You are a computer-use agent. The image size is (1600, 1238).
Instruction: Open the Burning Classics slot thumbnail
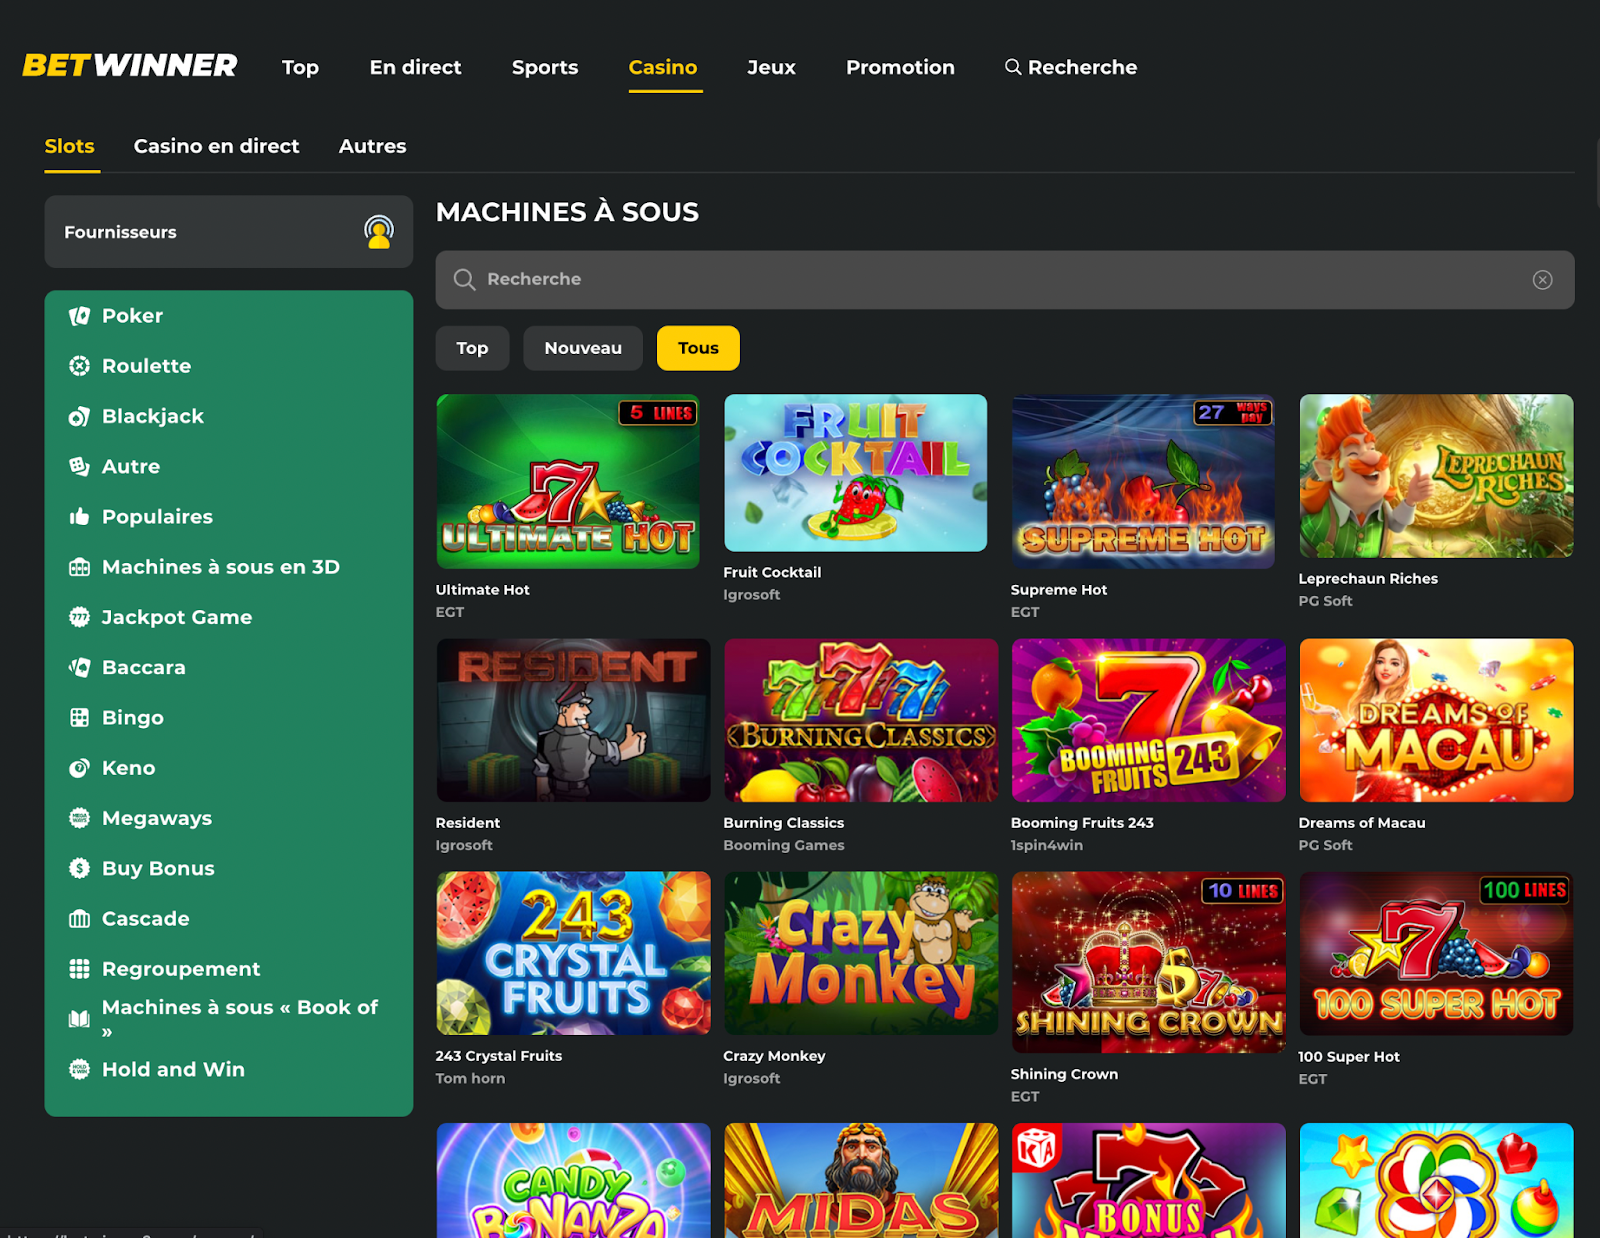click(861, 720)
